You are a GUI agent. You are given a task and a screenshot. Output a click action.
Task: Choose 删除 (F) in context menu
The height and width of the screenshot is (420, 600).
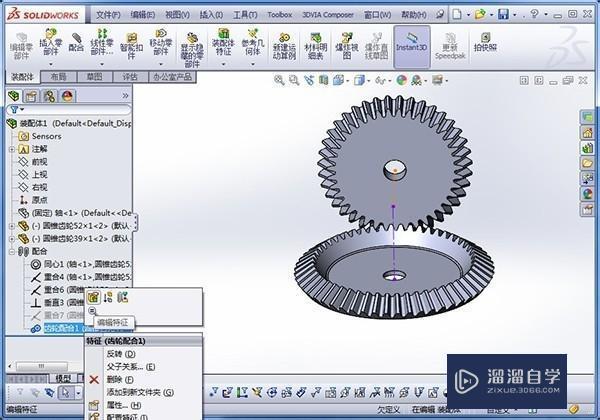point(120,379)
